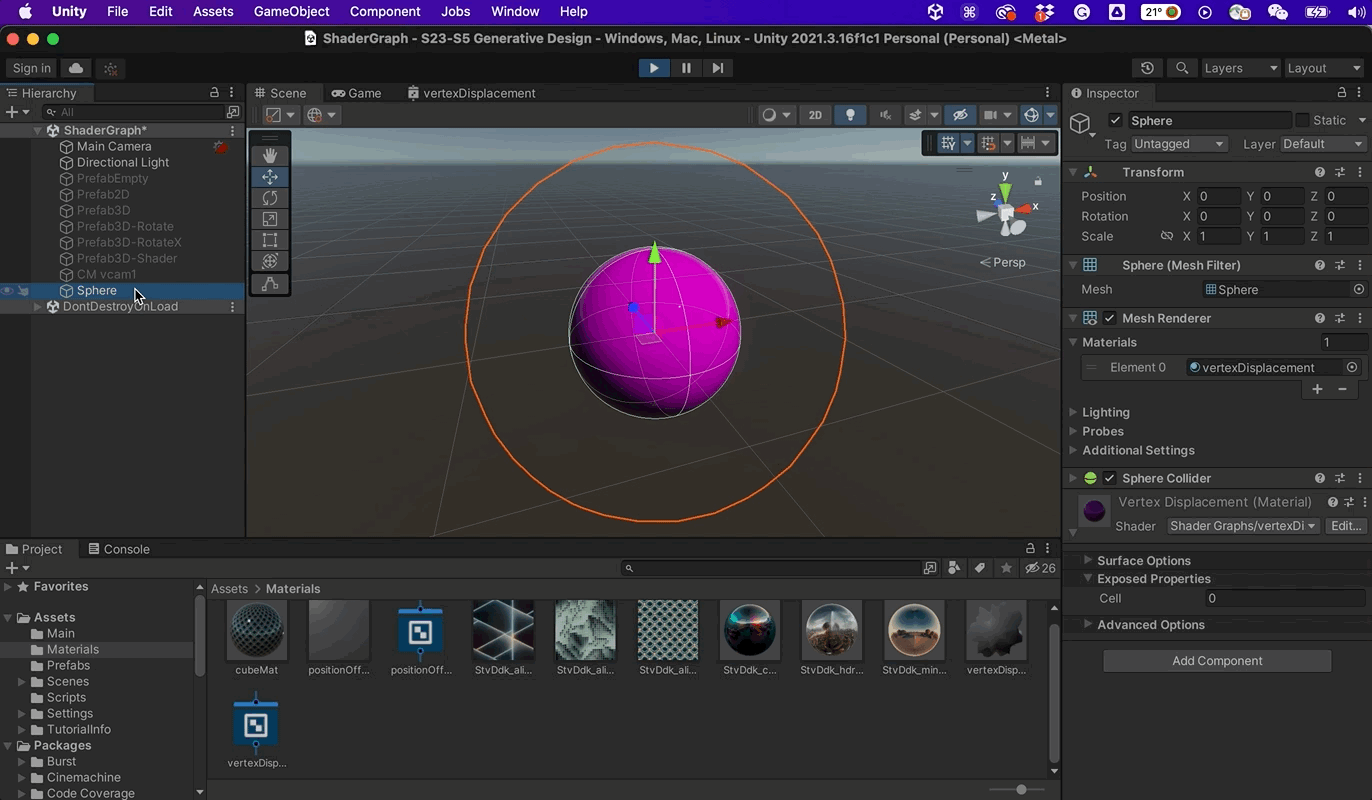Click the asset thumbnail size slider

(x=1021, y=789)
